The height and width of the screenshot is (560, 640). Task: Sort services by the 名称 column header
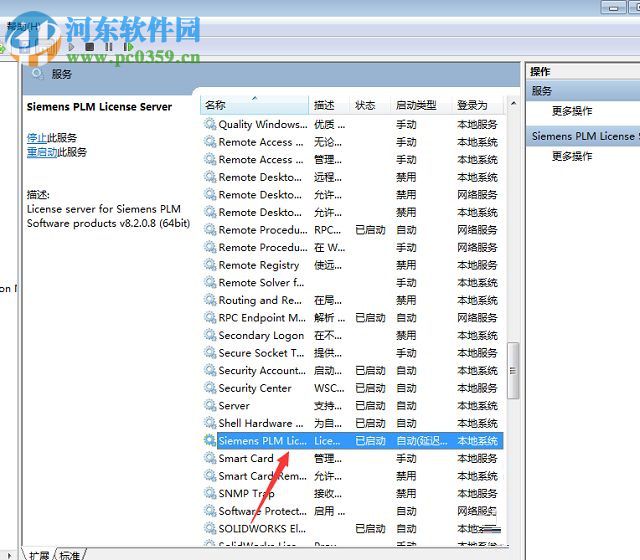[x=254, y=105]
